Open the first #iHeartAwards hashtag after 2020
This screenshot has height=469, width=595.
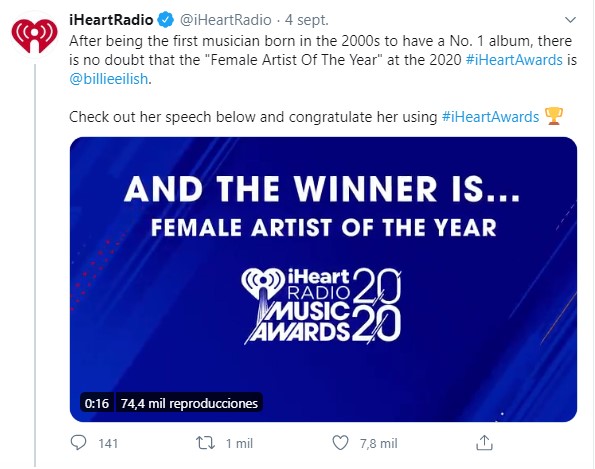(514, 60)
